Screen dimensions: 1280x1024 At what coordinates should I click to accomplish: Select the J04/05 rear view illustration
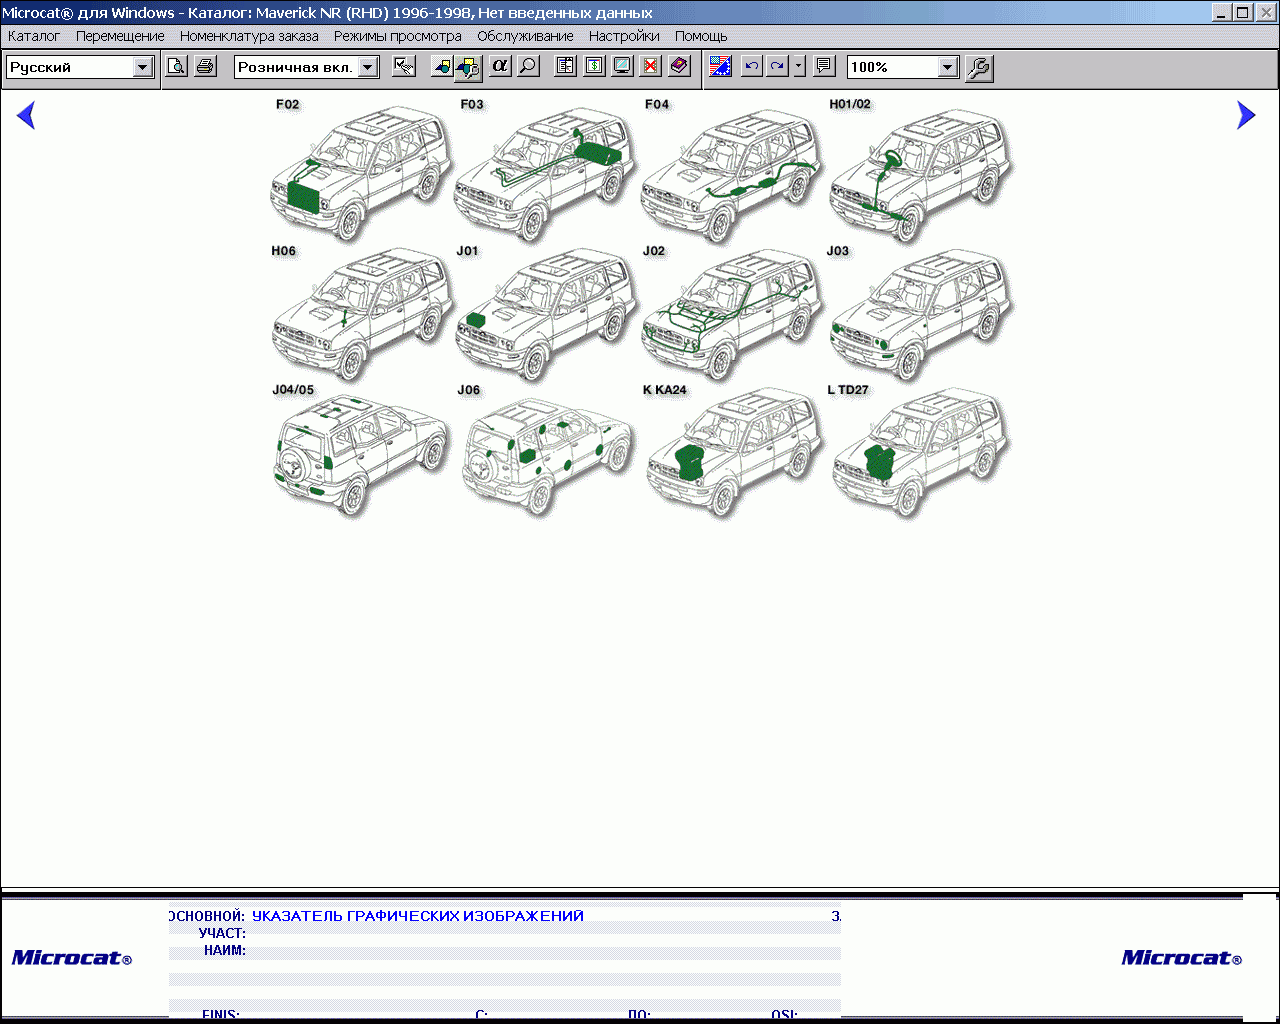point(361,451)
